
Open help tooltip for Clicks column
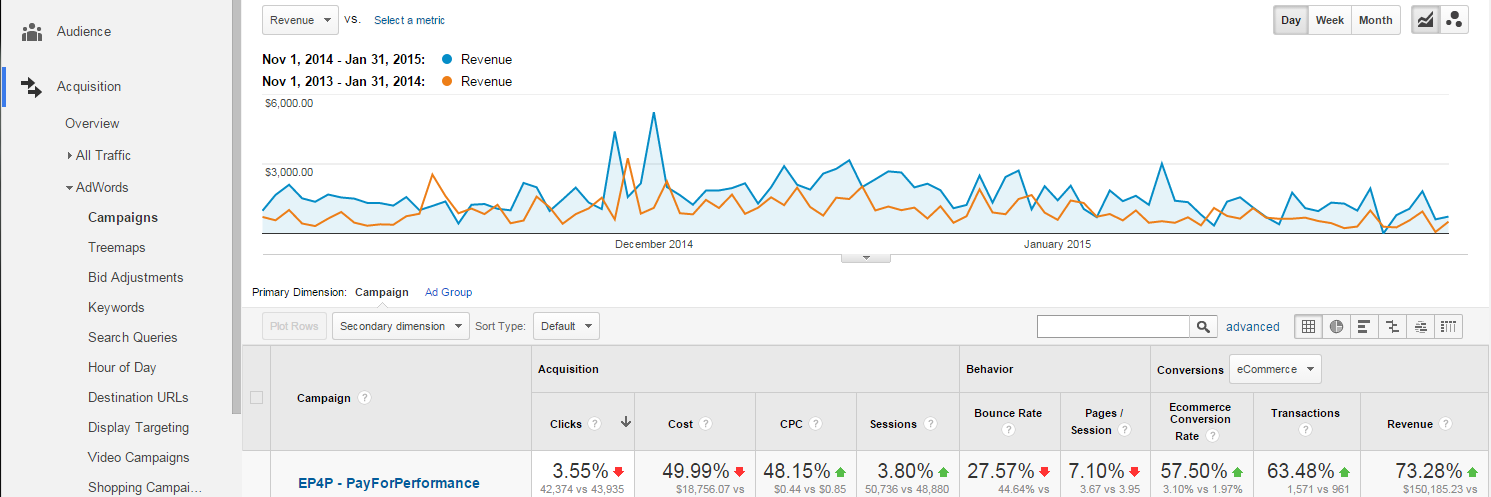[x=595, y=424]
